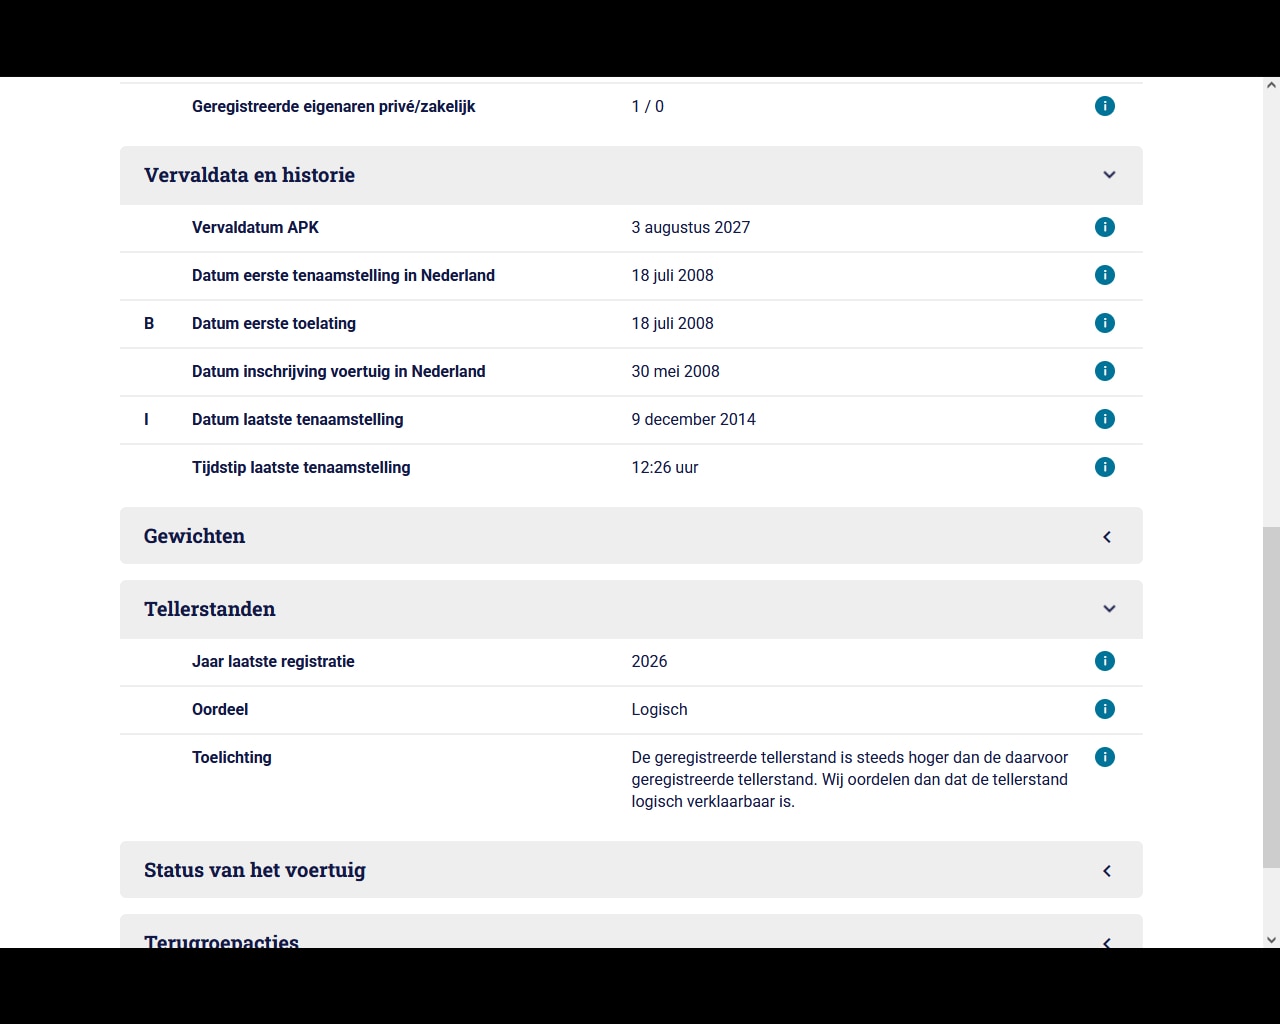
Task: Show info icon for Toelichting row
Action: (1105, 757)
